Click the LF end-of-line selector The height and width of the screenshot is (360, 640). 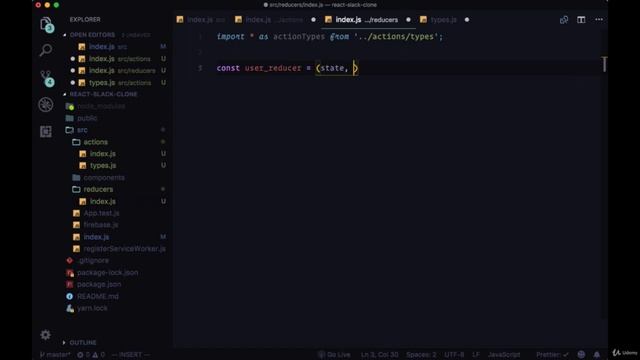476,354
